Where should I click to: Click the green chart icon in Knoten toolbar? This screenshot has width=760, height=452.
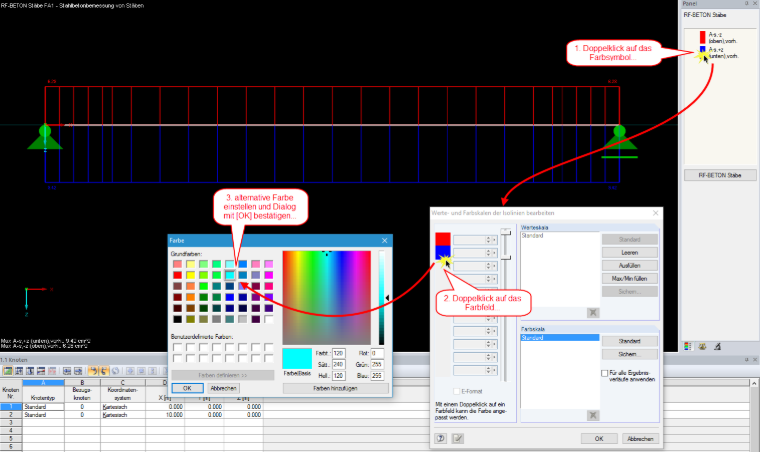pyautogui.click(x=8, y=371)
